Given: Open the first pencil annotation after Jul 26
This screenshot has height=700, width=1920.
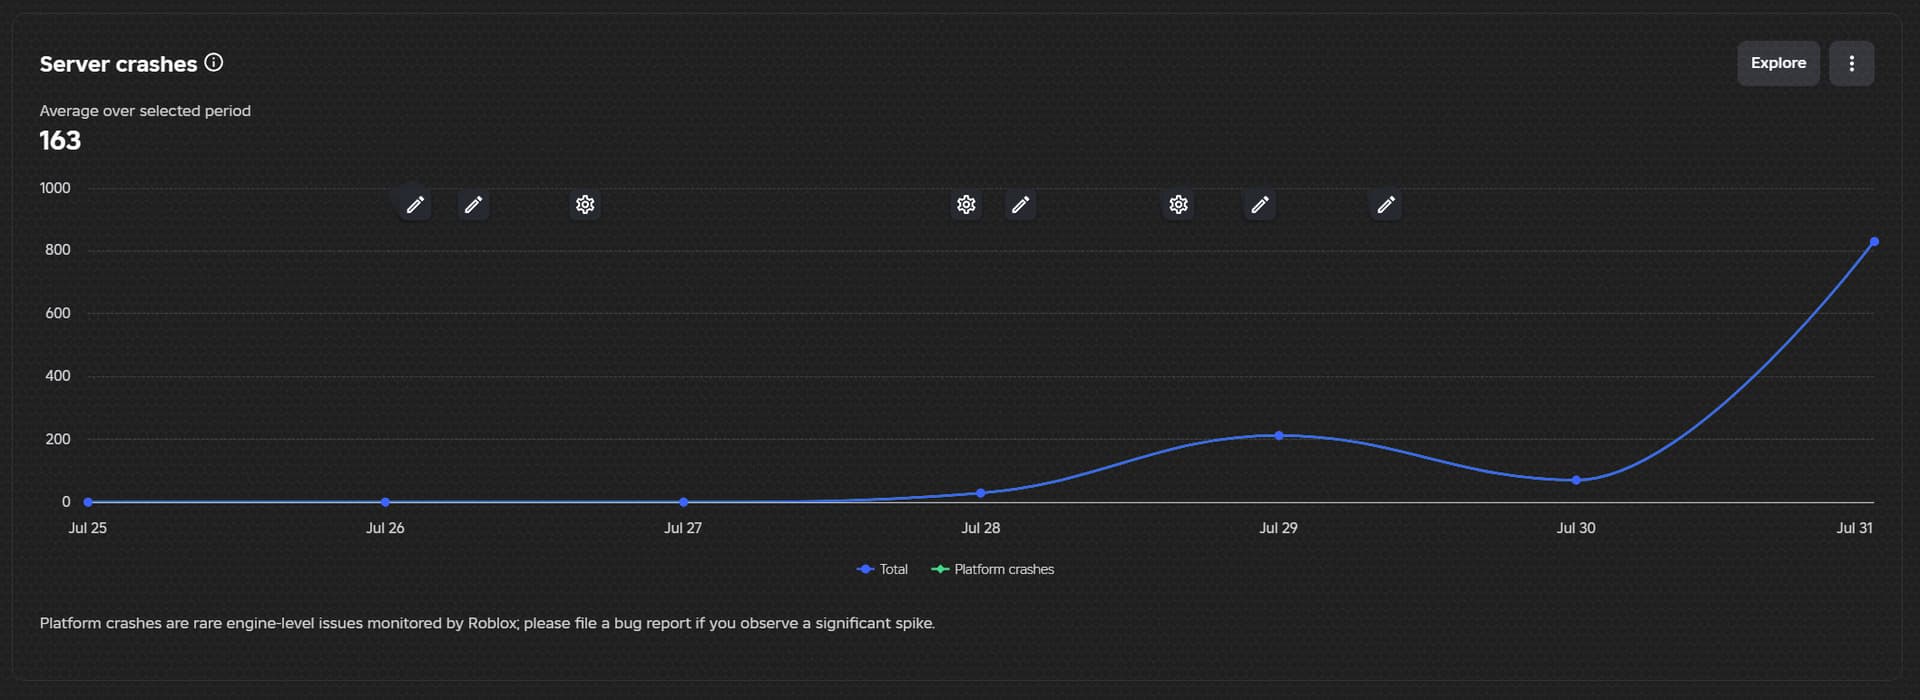Looking at the screenshot, I should click(415, 205).
